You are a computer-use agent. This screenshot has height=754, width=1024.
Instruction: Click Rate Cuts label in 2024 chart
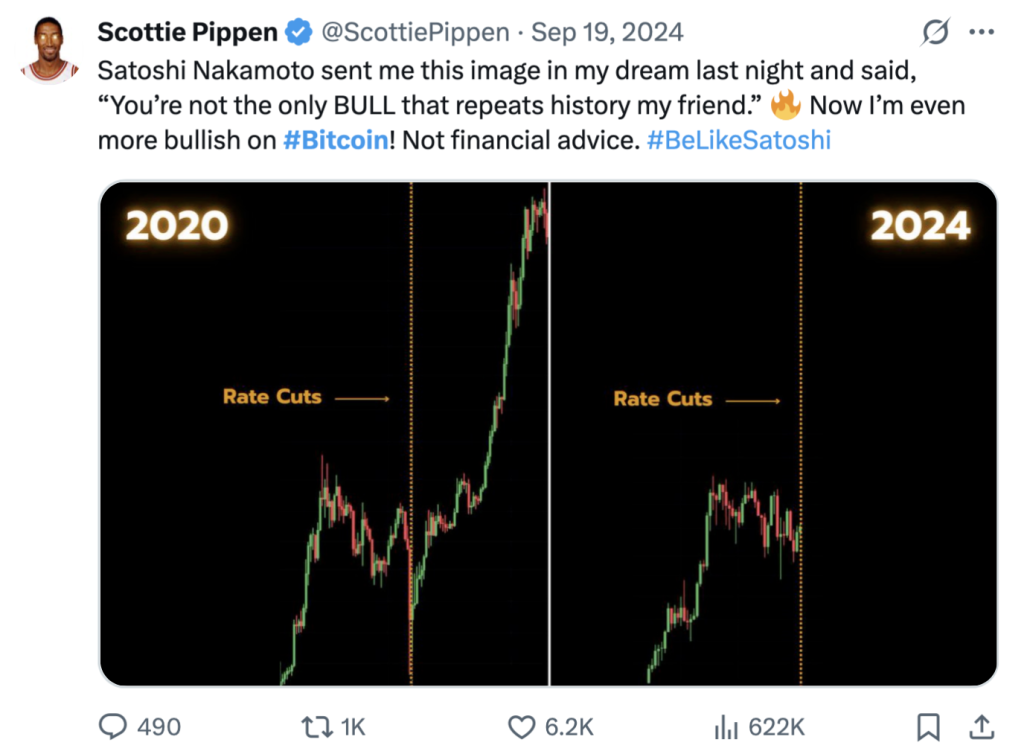pyautogui.click(x=663, y=398)
